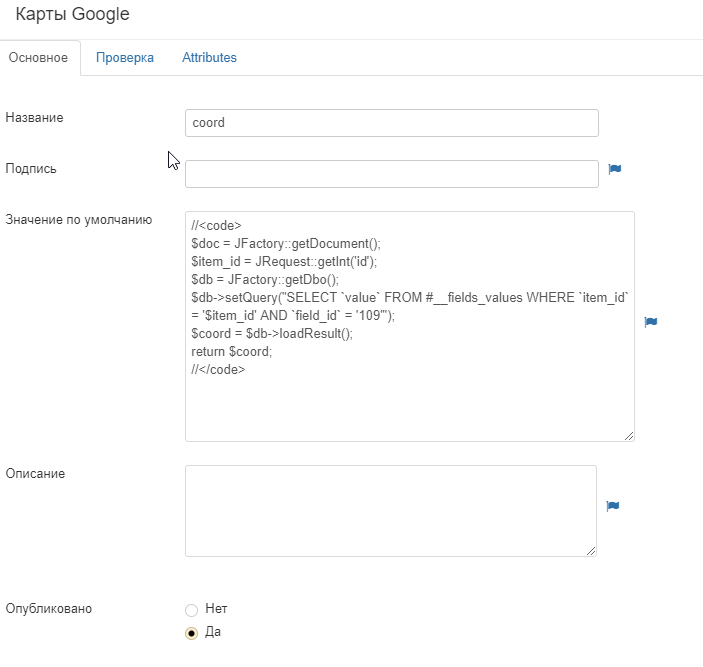The height and width of the screenshot is (667, 703).
Task: Click the Значение по умолчанию label
Action: click(x=78, y=220)
